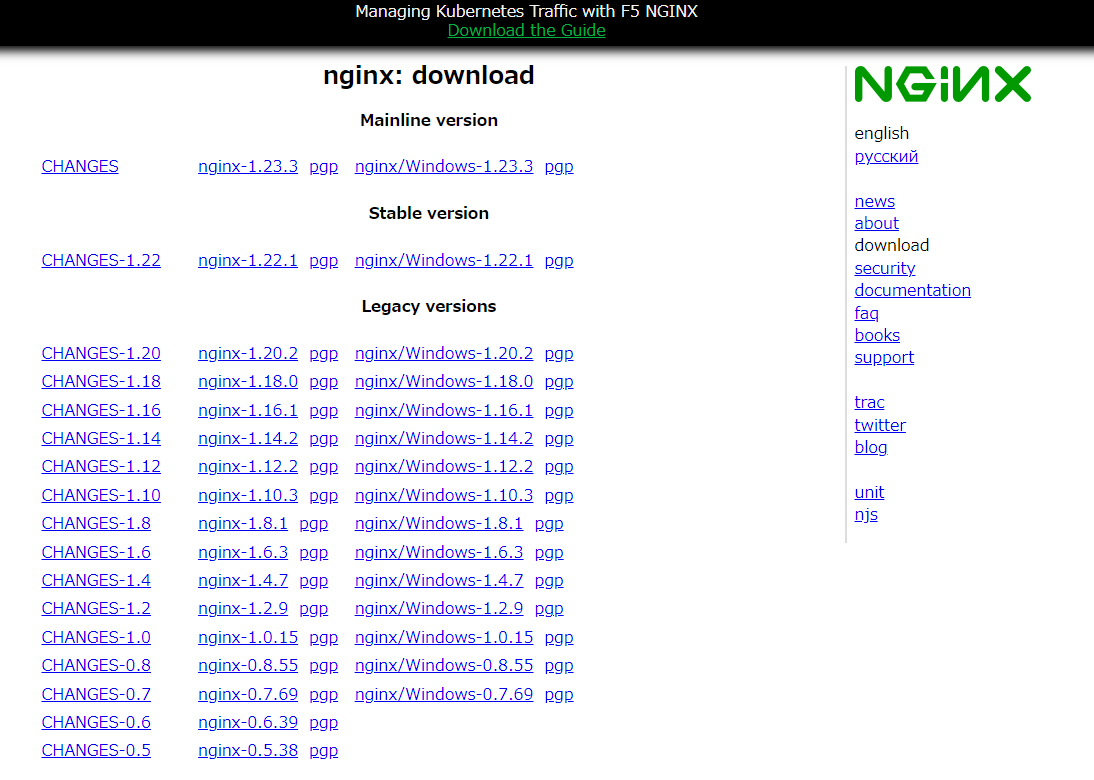Download nginx/Windows-1.2.9
Image resolution: width=1094 pixels, height=780 pixels.
[439, 608]
